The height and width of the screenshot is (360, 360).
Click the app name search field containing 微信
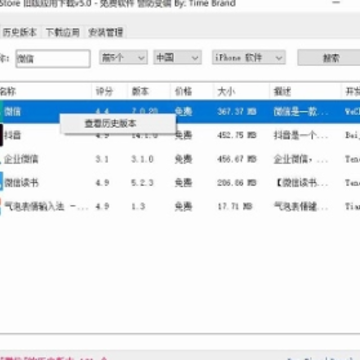53,59
